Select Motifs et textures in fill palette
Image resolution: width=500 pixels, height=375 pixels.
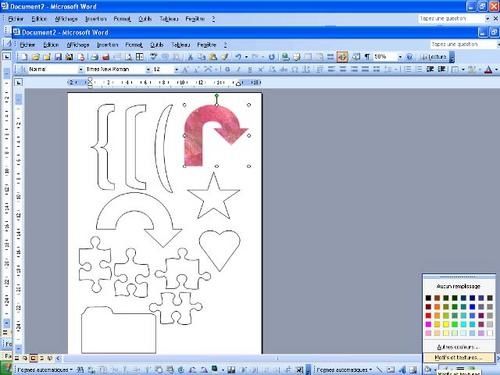458,357
